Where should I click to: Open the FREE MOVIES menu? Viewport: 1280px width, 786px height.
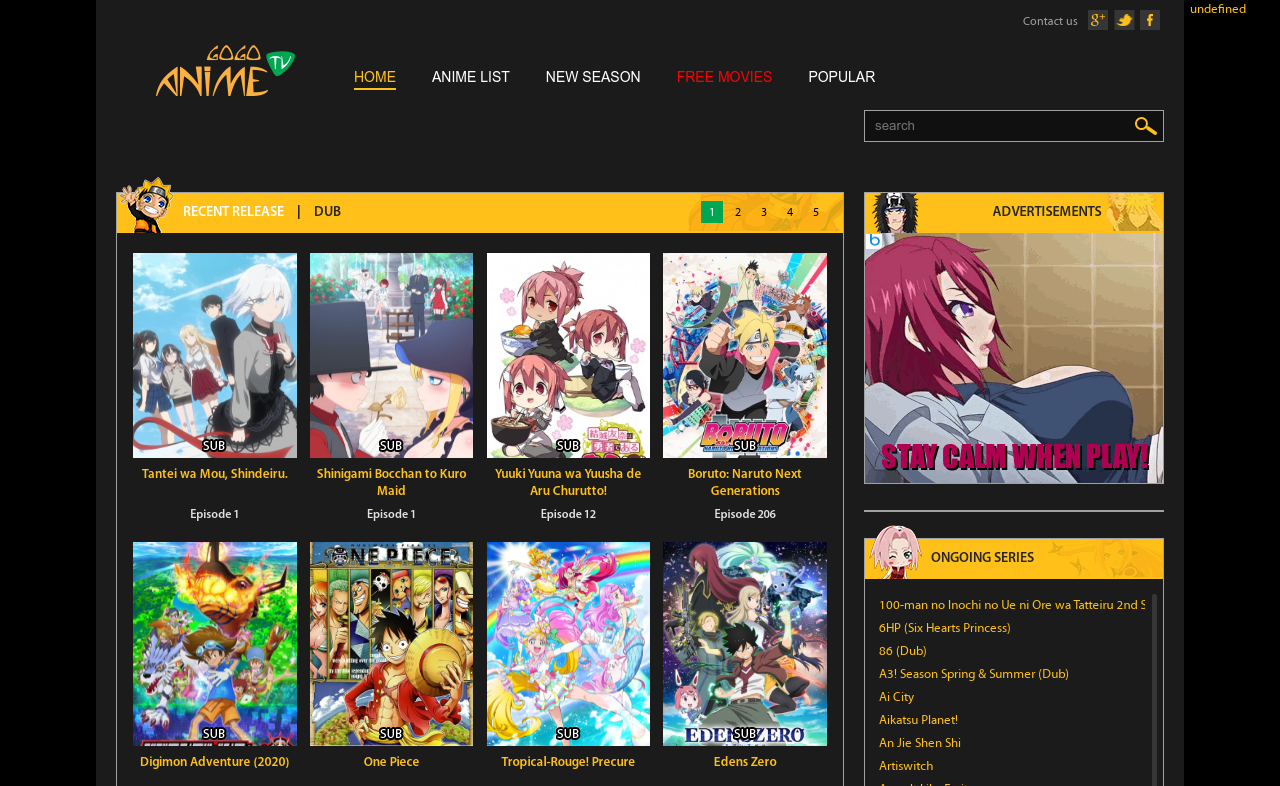pos(724,77)
